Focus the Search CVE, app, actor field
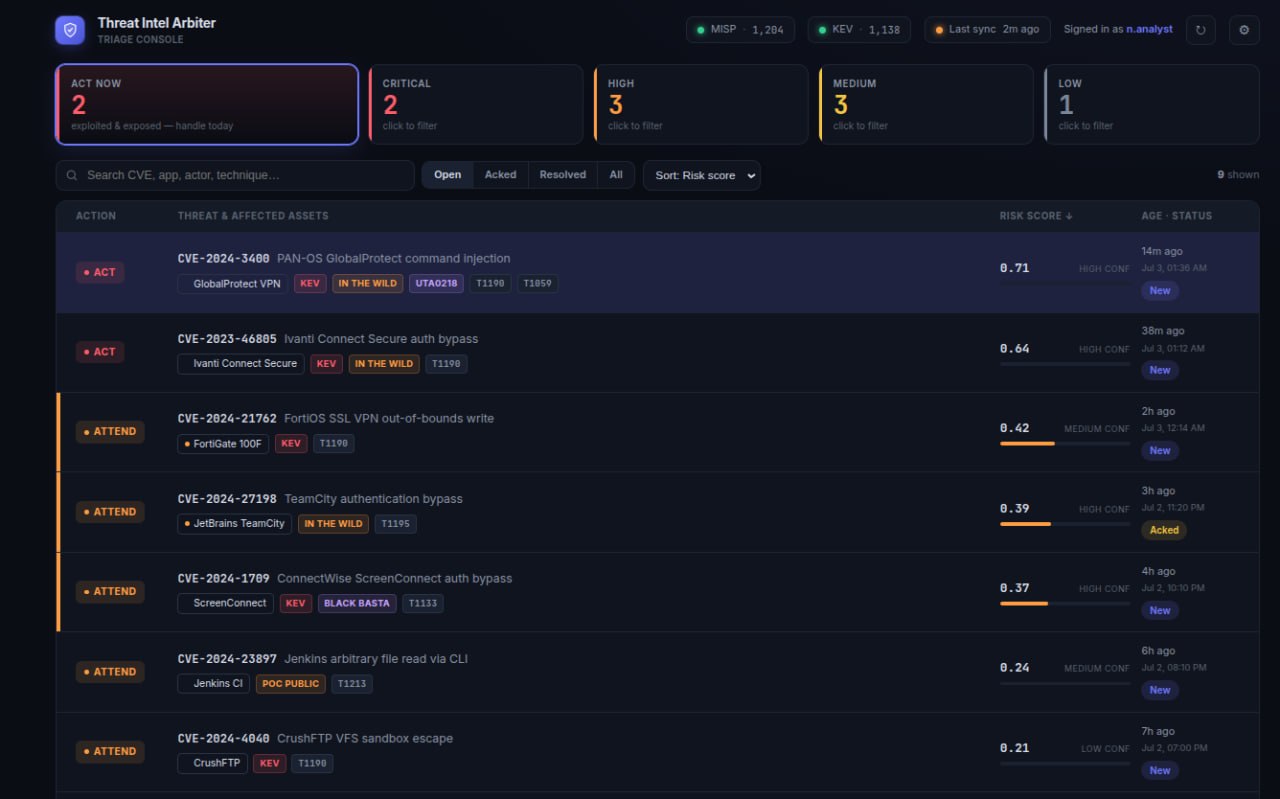Image resolution: width=1280 pixels, height=799 pixels. coord(235,175)
